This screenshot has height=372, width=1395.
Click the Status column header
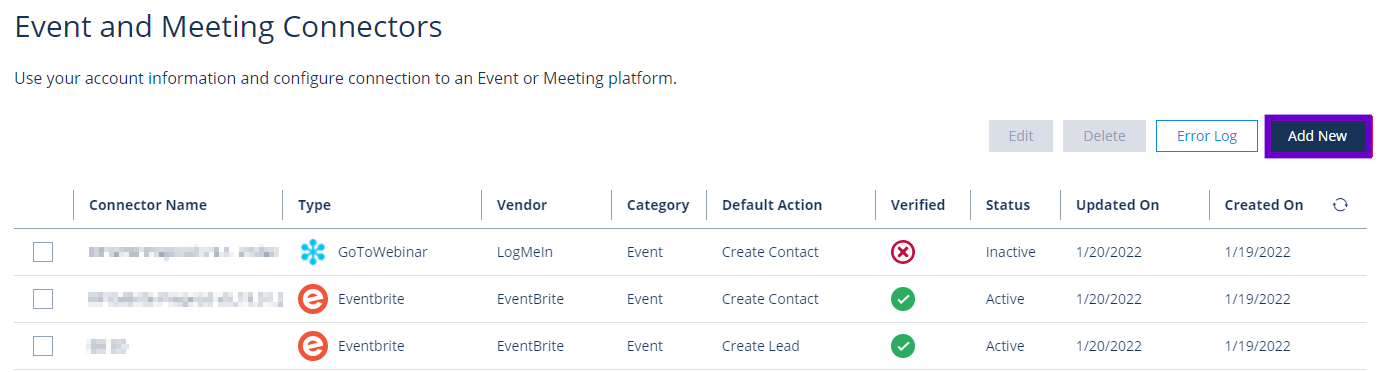(1007, 205)
